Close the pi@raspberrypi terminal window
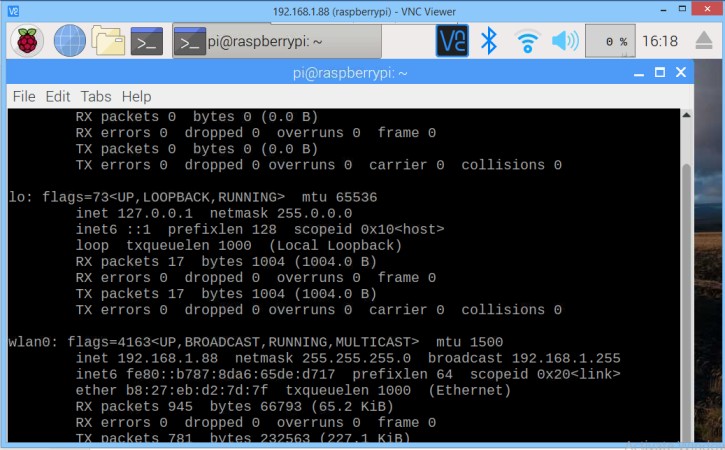 tap(681, 72)
